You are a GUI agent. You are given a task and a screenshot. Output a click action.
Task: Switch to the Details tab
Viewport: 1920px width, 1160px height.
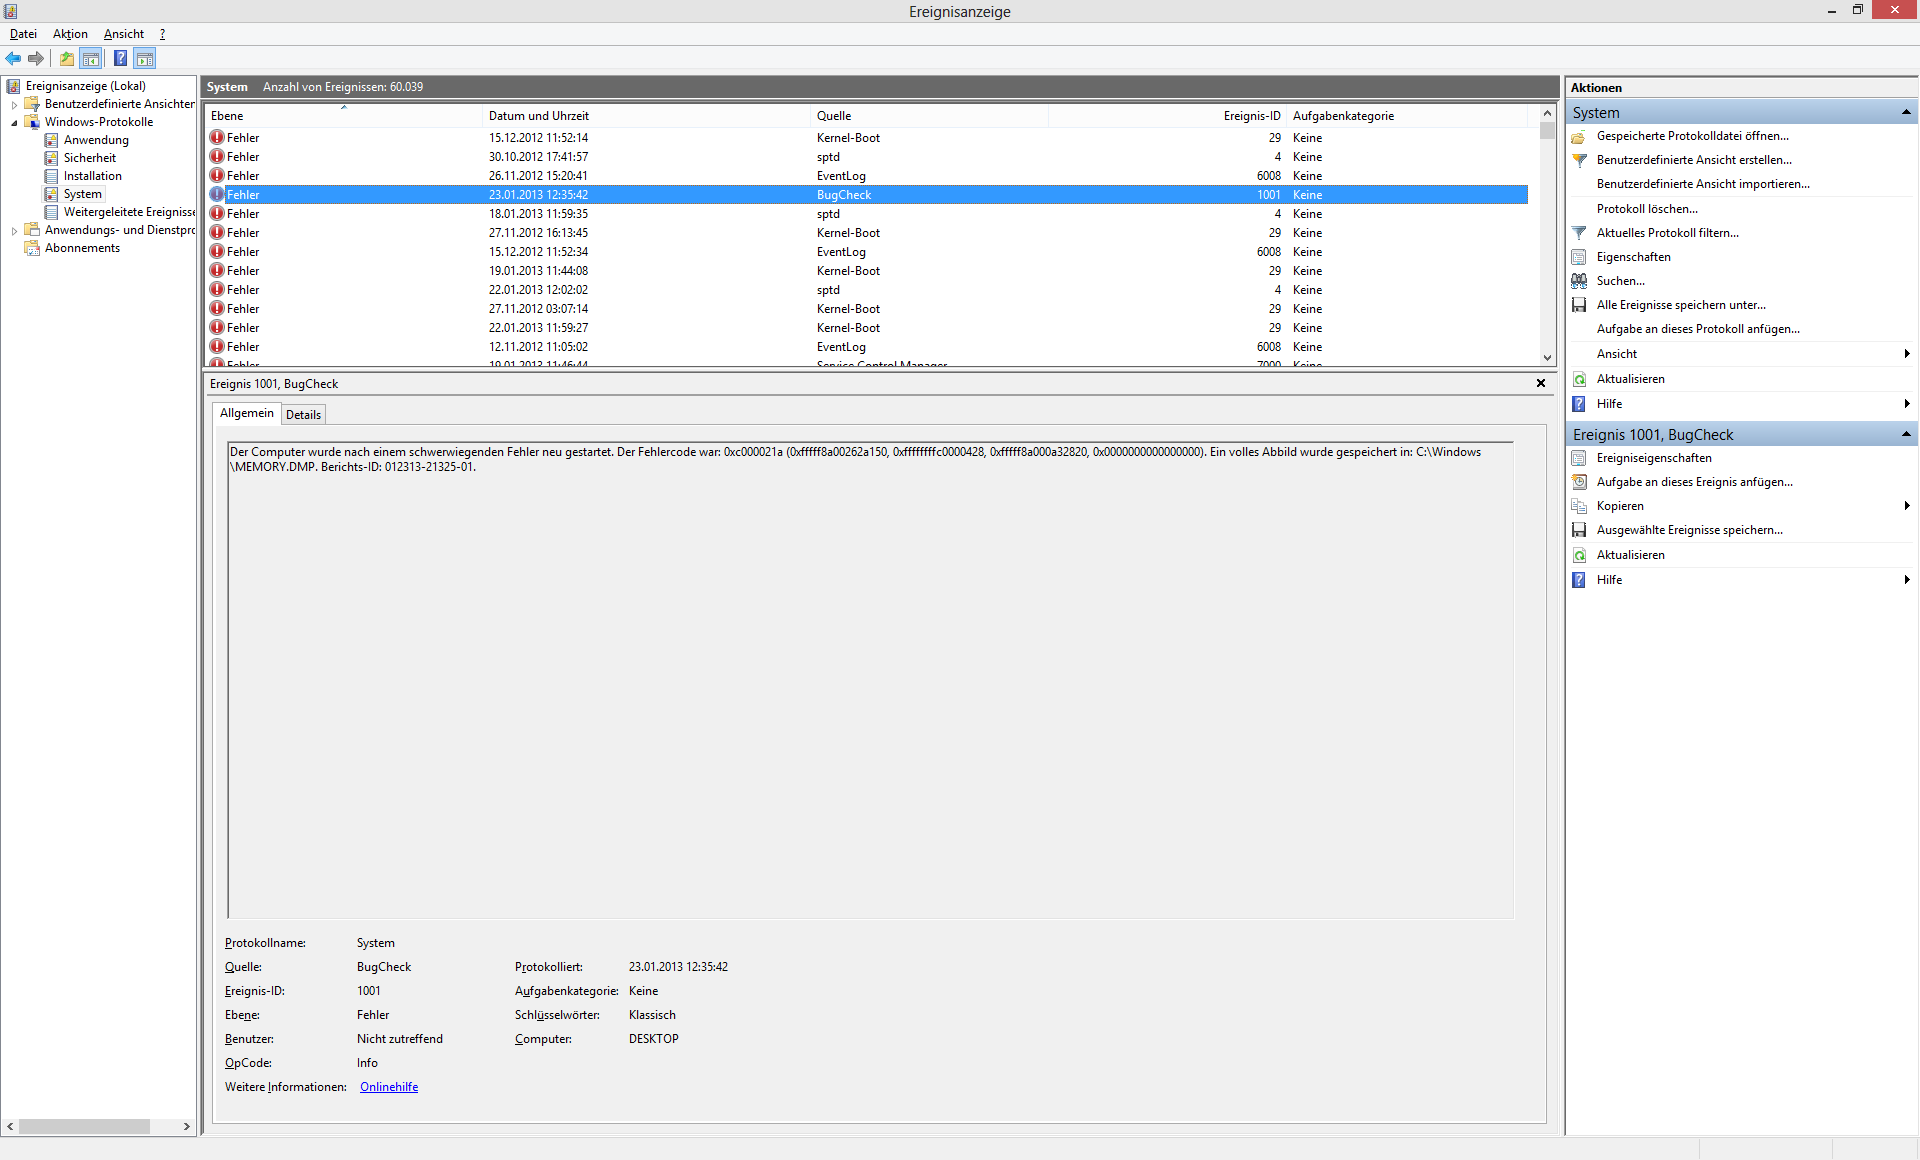(303, 414)
